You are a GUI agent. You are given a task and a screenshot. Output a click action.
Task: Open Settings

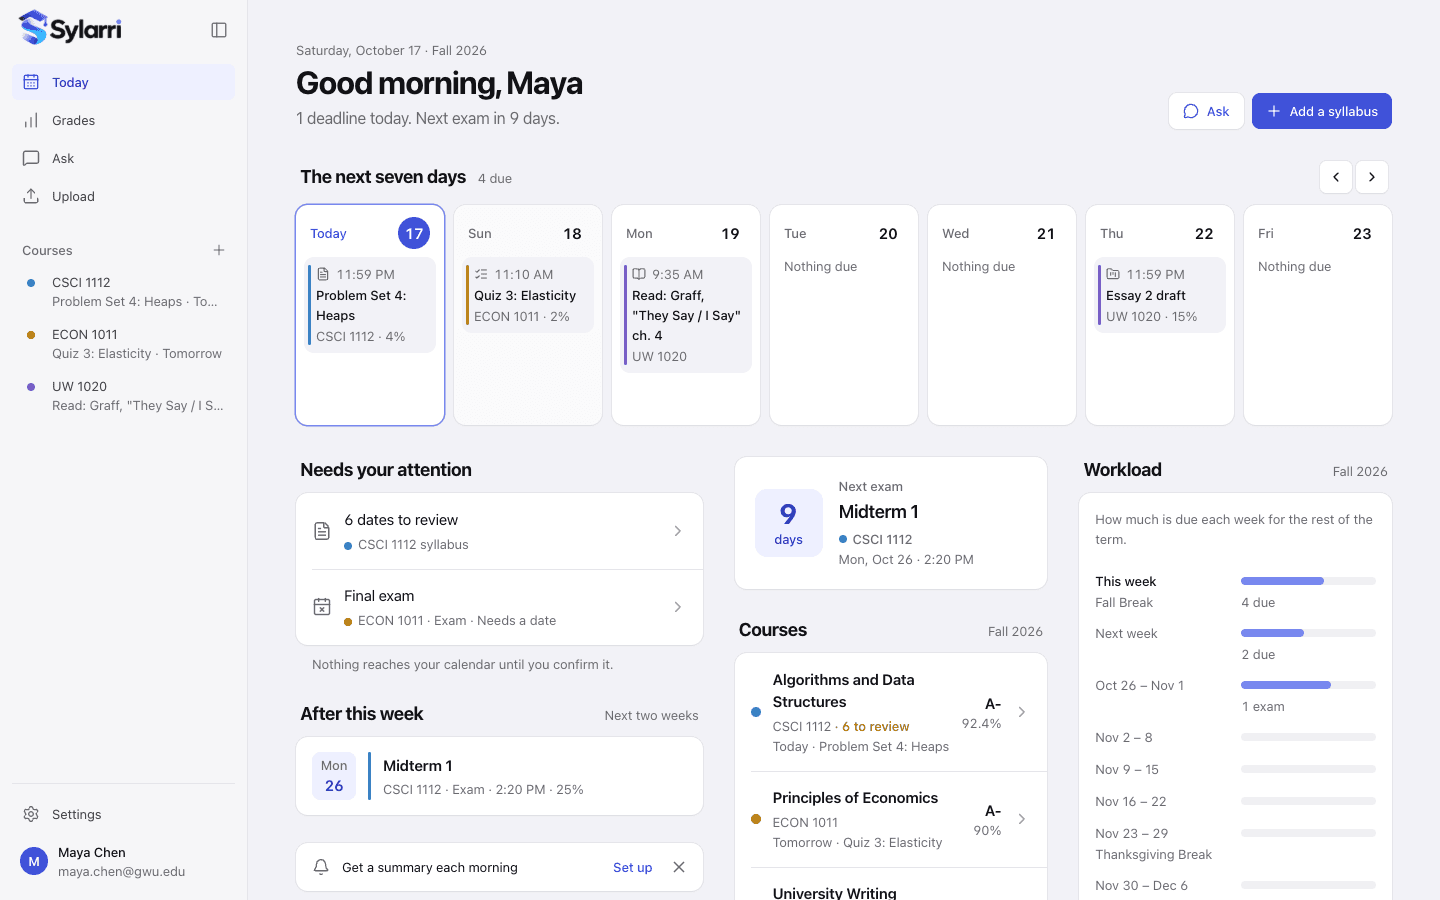pyautogui.click(x=124, y=814)
